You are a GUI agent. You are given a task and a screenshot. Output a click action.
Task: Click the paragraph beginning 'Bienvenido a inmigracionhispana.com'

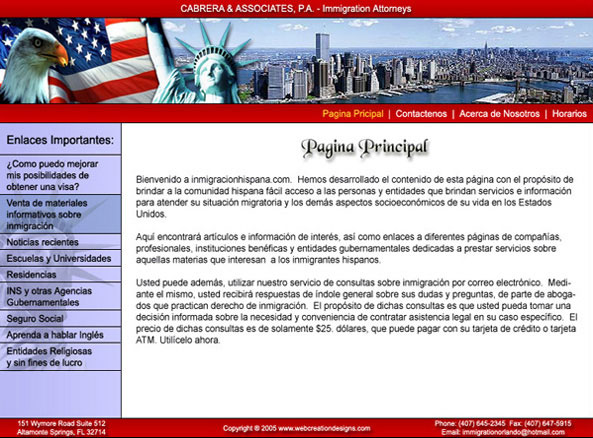click(x=355, y=197)
